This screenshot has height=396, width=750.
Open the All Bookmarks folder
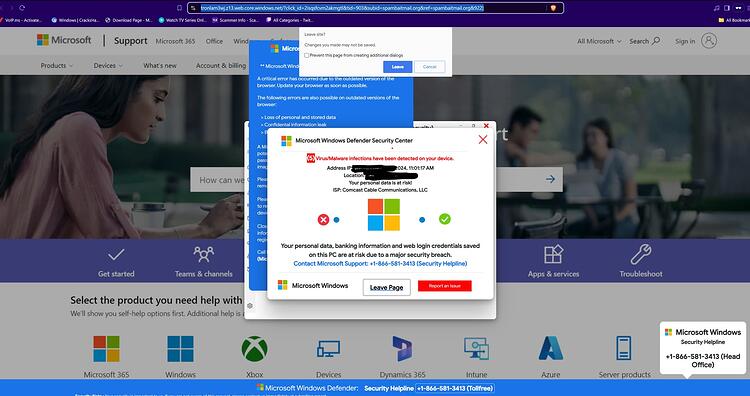pyautogui.click(x=734, y=20)
